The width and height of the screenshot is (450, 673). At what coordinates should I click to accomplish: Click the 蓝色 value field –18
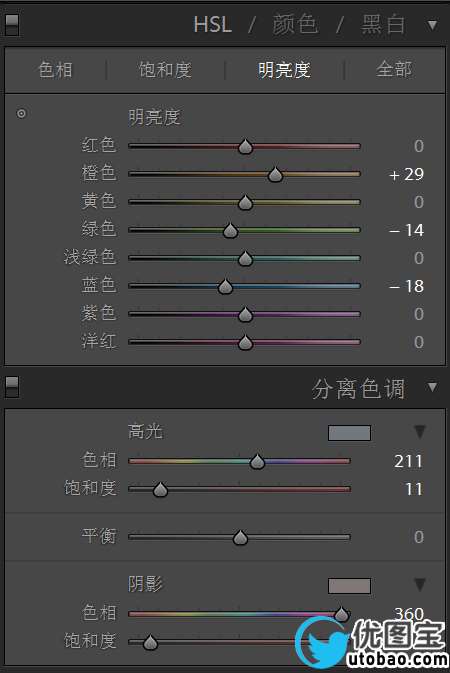coord(406,286)
